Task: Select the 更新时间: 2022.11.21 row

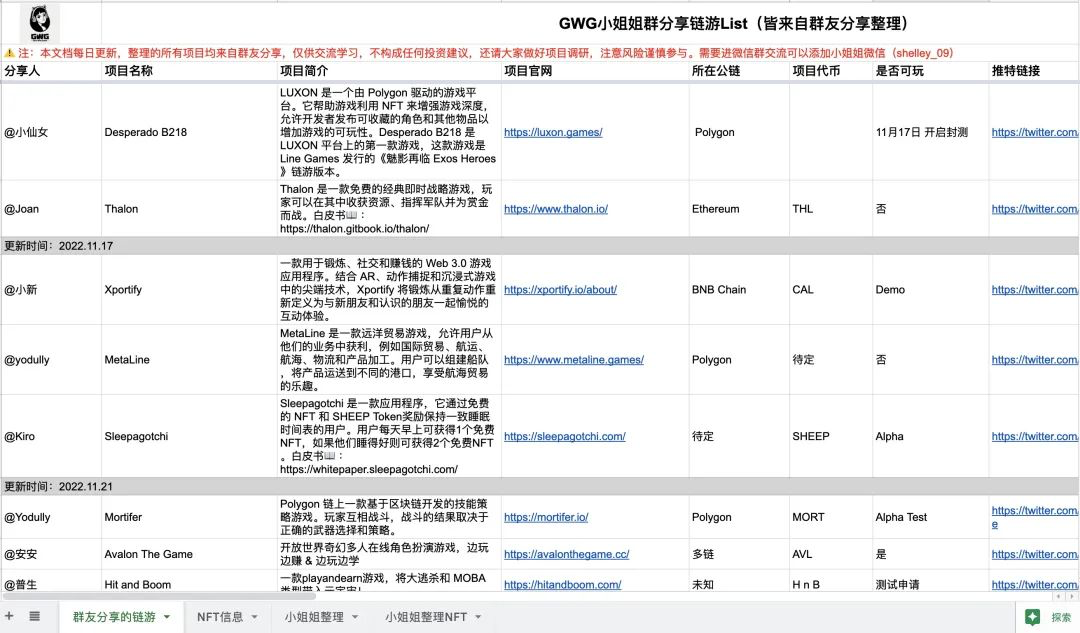Action: tap(540, 486)
